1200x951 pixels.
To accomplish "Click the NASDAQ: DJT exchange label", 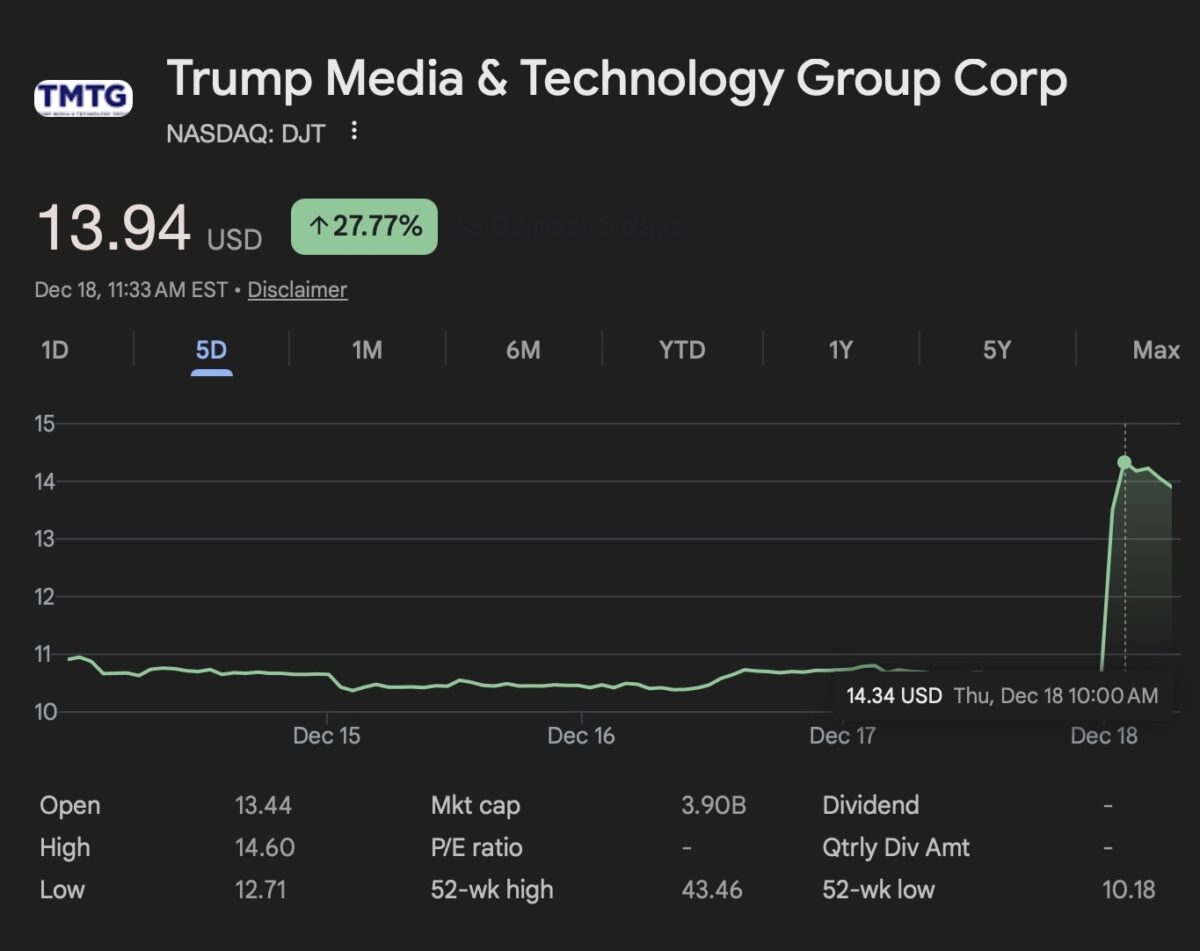I will click(243, 133).
